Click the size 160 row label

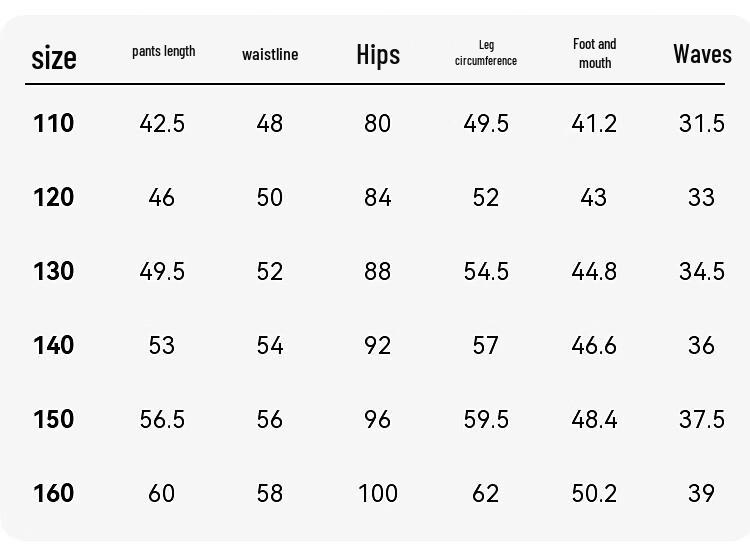coord(54,493)
